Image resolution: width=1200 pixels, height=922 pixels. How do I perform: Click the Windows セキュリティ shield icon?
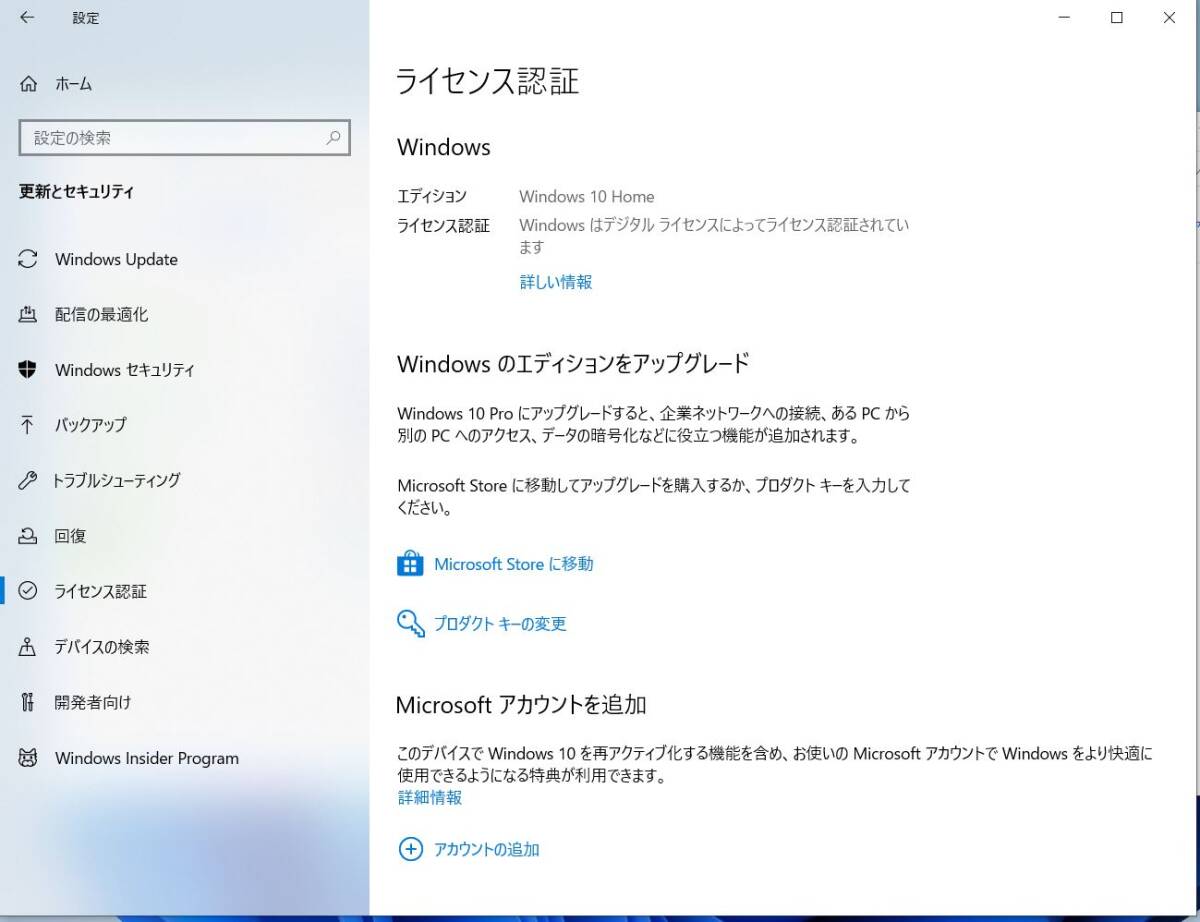28,370
